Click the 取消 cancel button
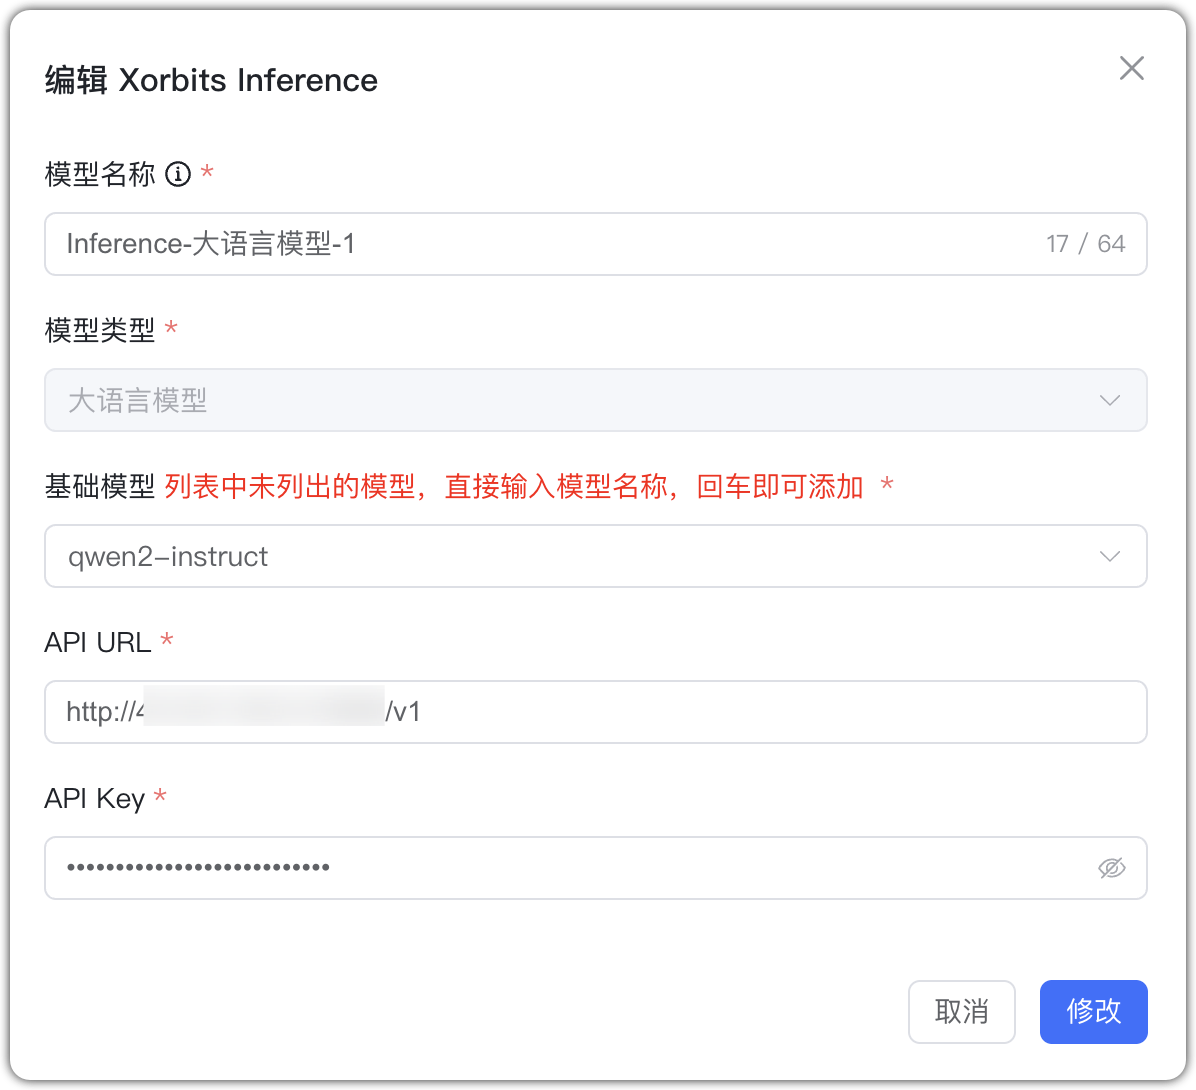Image resolution: width=1196 pixels, height=1090 pixels. point(961,1011)
